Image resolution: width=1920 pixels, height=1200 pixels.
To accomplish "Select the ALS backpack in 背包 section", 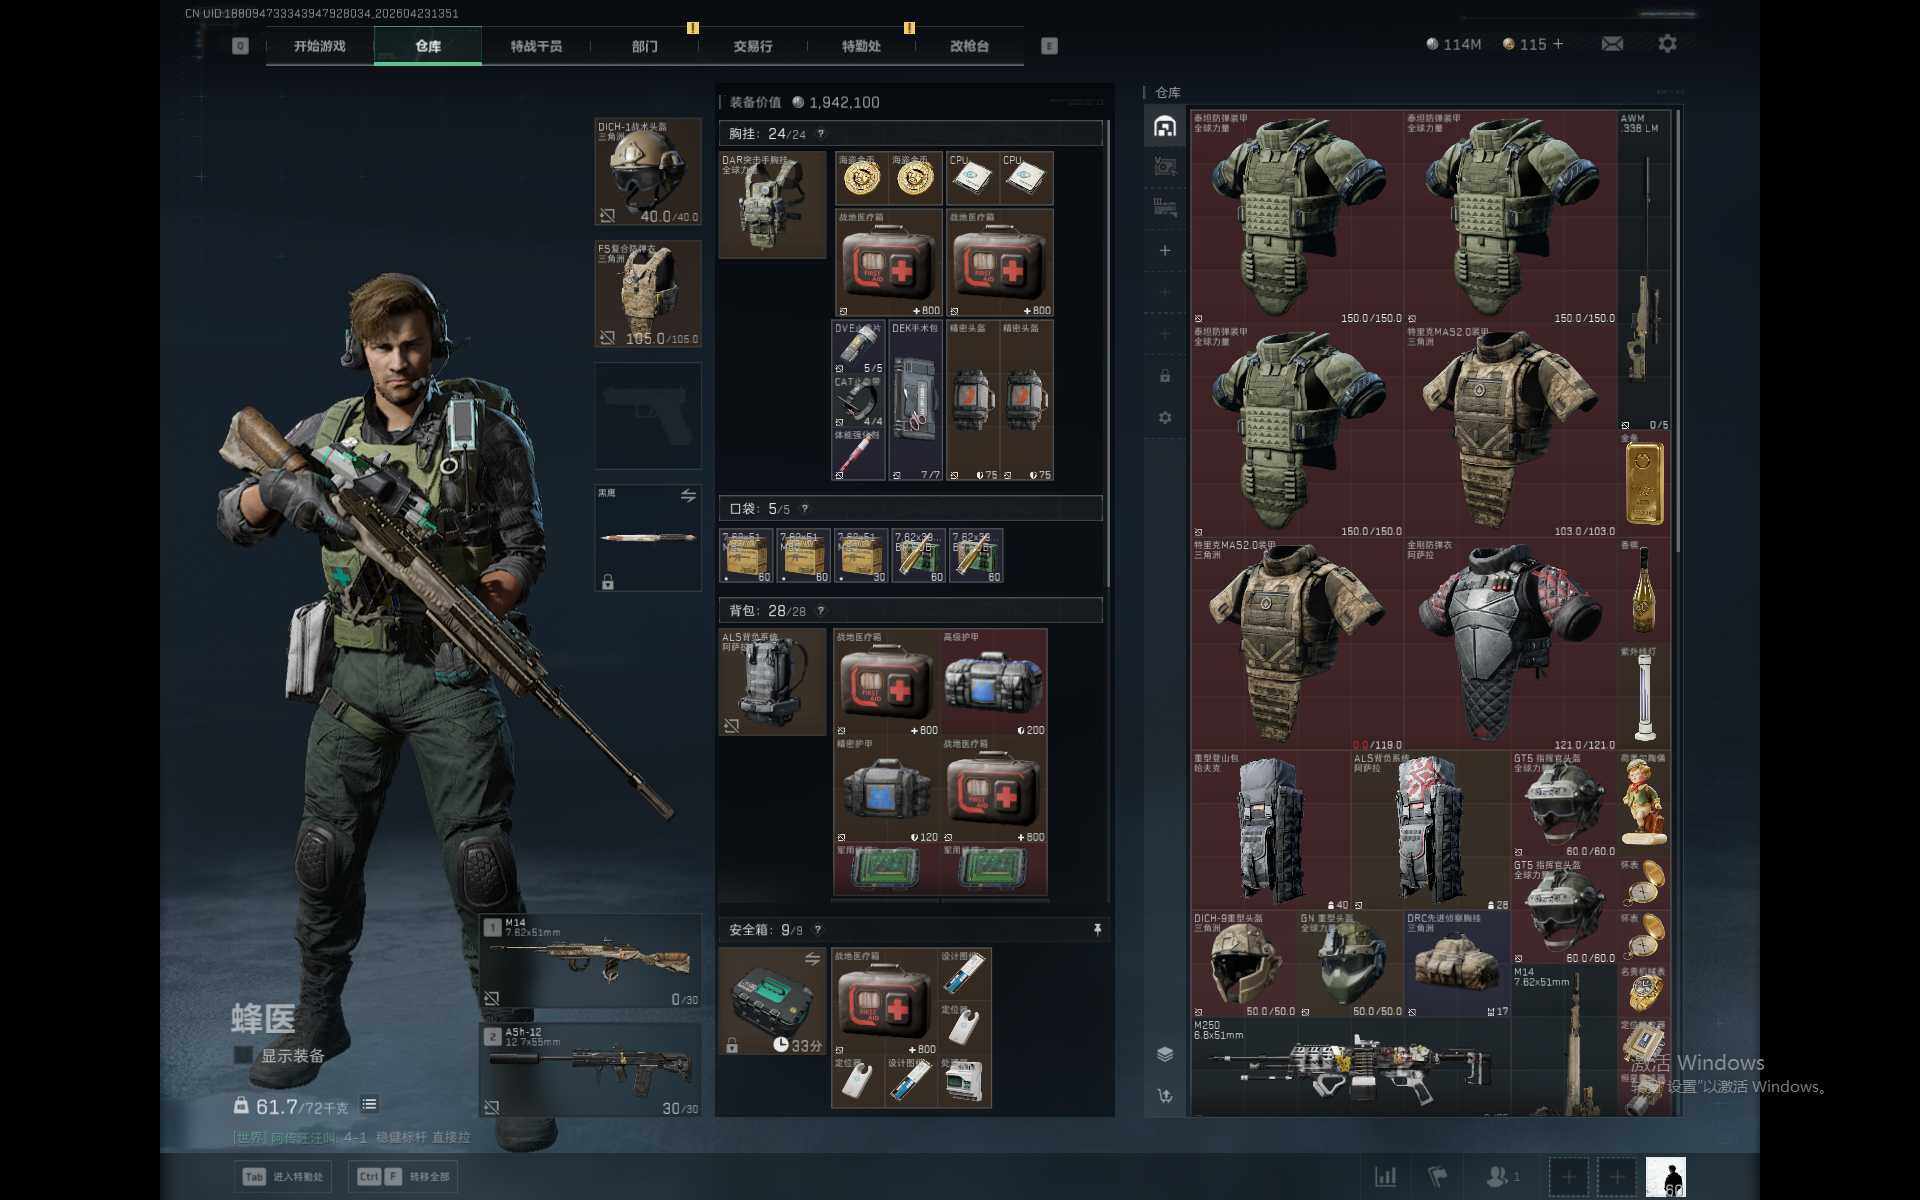I will point(772,682).
